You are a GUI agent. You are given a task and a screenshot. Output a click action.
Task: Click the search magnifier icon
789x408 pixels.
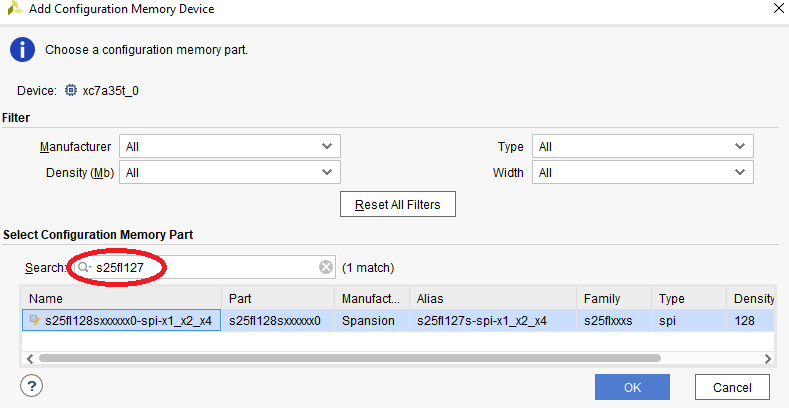[x=85, y=268]
